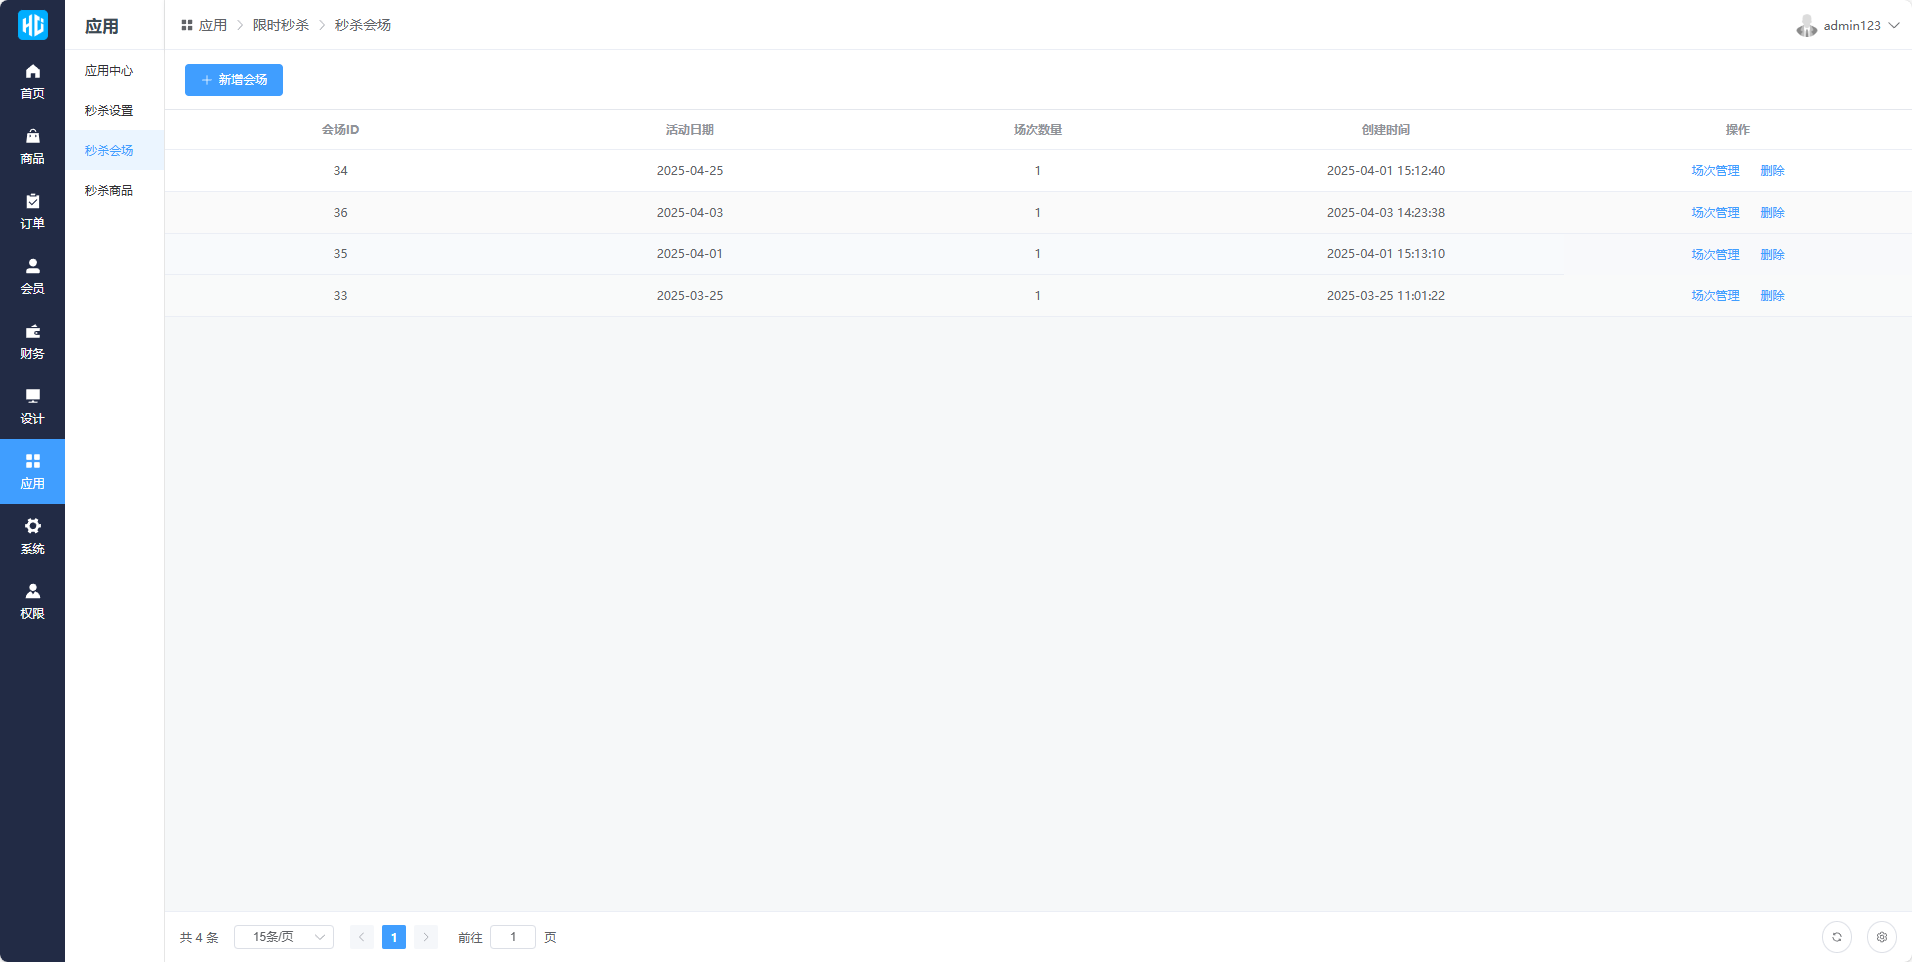This screenshot has height=962, width=1912.
Task: Click the refresh icon at bottom right
Action: click(1836, 937)
